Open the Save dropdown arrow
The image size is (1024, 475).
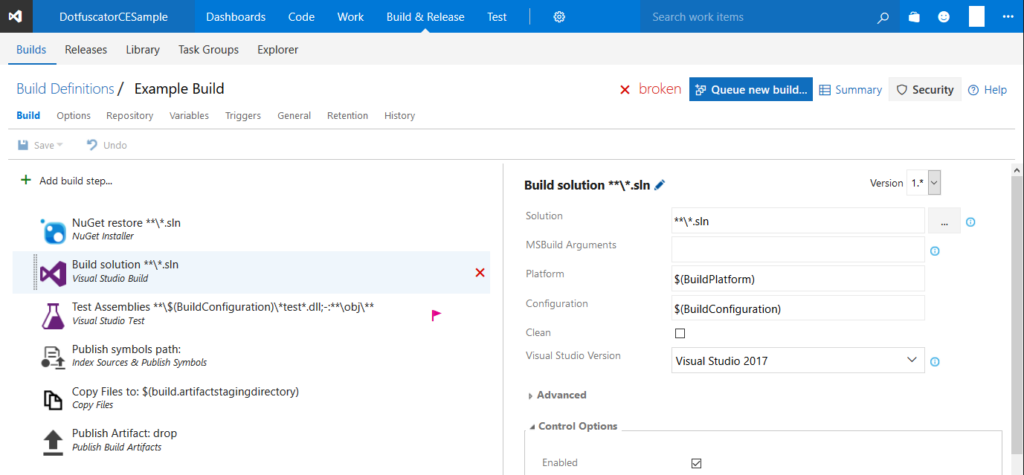coord(60,145)
